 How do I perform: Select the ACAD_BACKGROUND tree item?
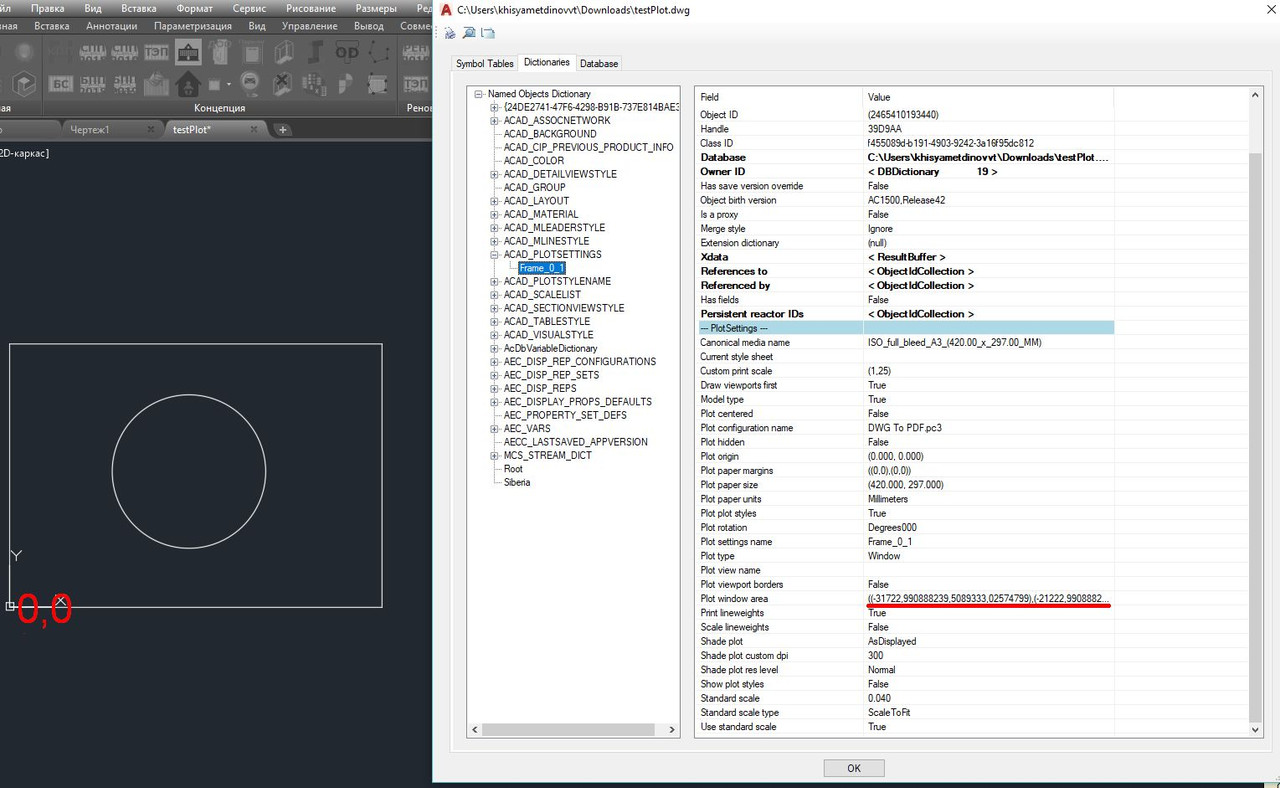[x=550, y=134]
